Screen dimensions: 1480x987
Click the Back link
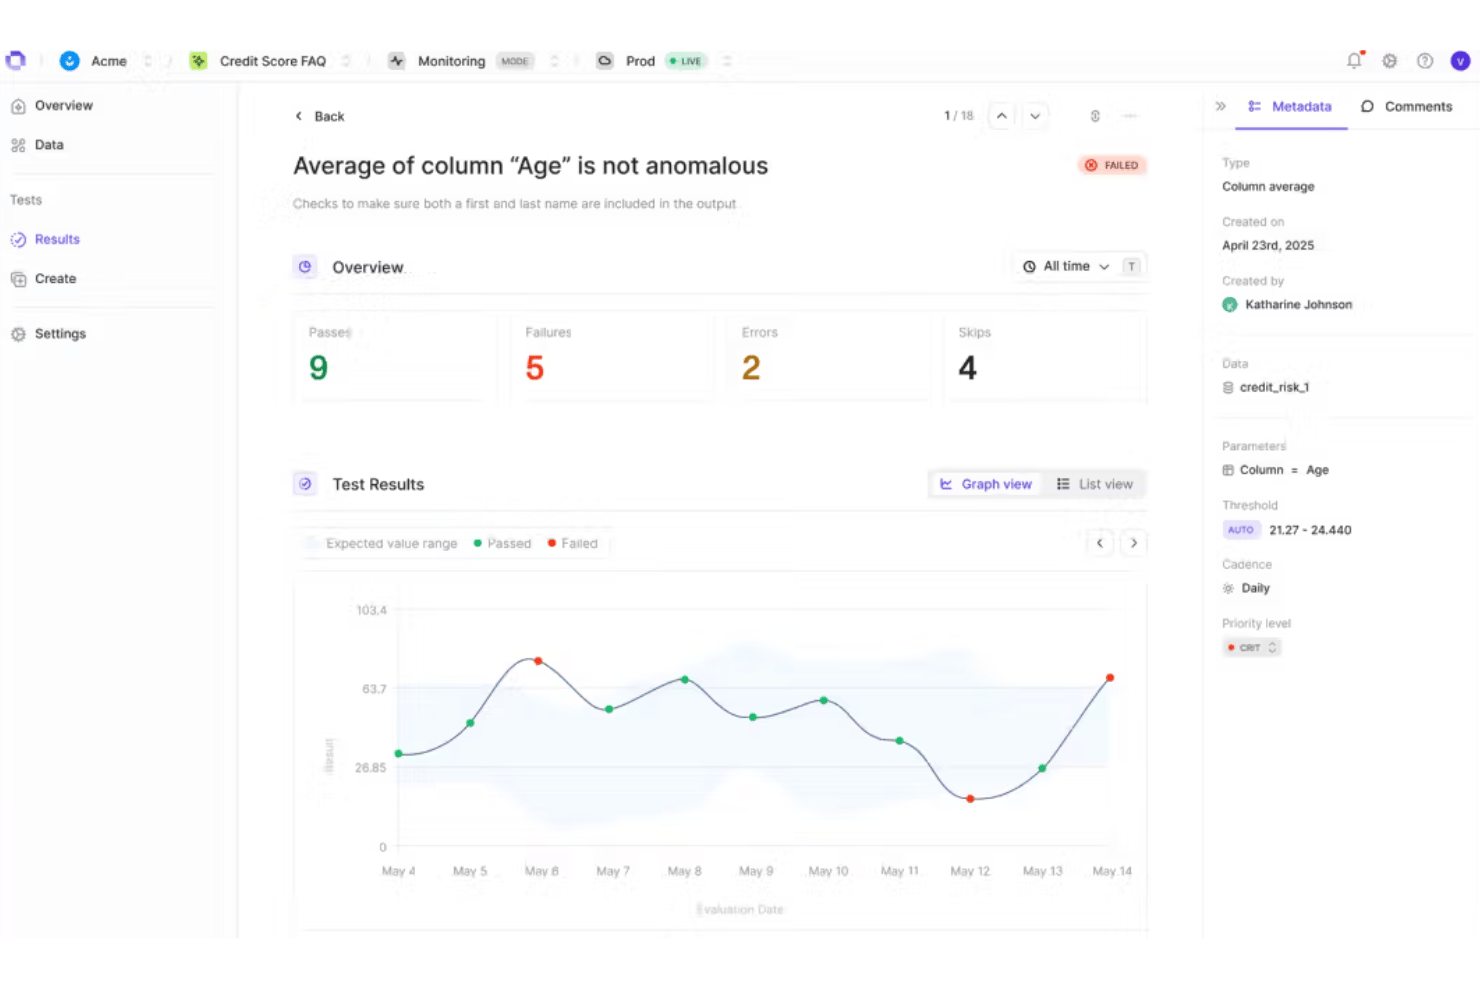(319, 116)
